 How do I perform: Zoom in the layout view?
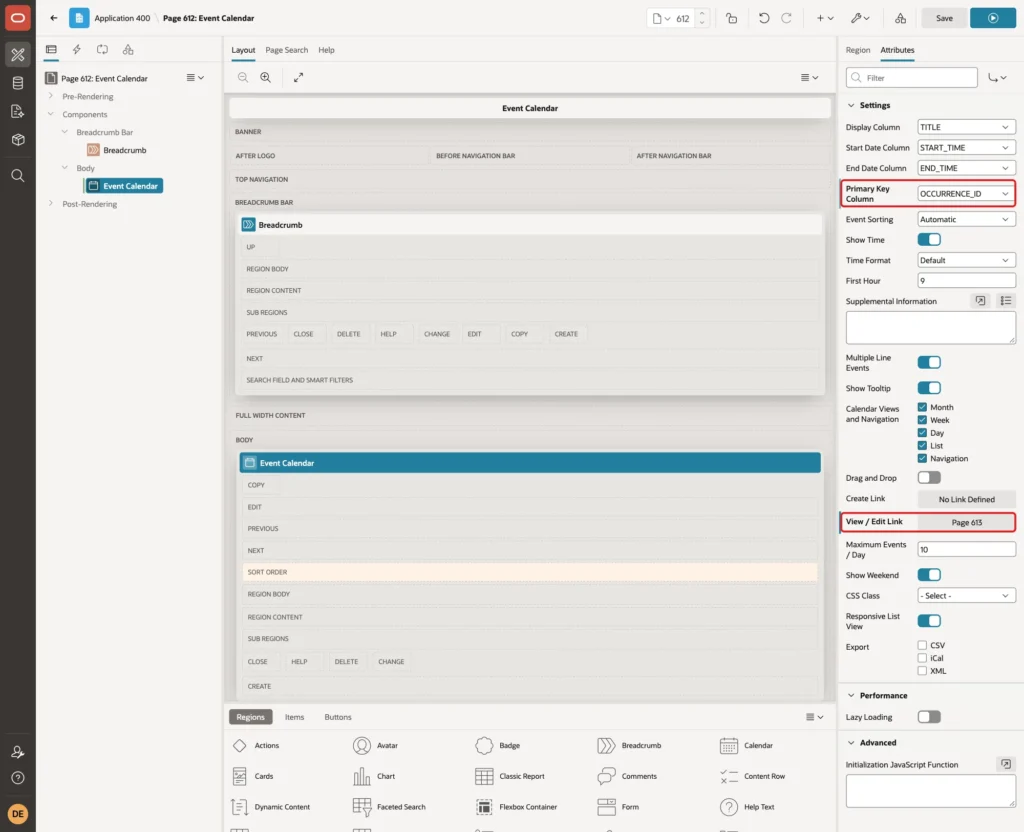tap(266, 77)
